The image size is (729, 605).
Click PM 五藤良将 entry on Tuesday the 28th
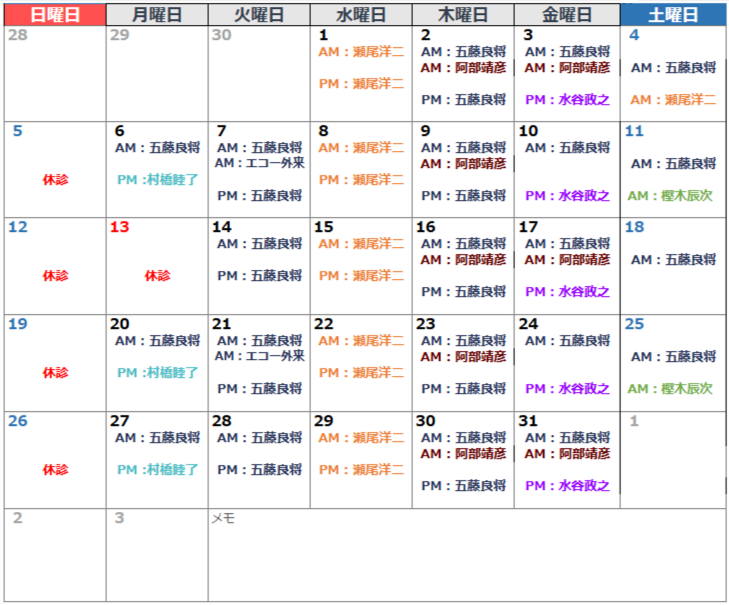point(259,469)
